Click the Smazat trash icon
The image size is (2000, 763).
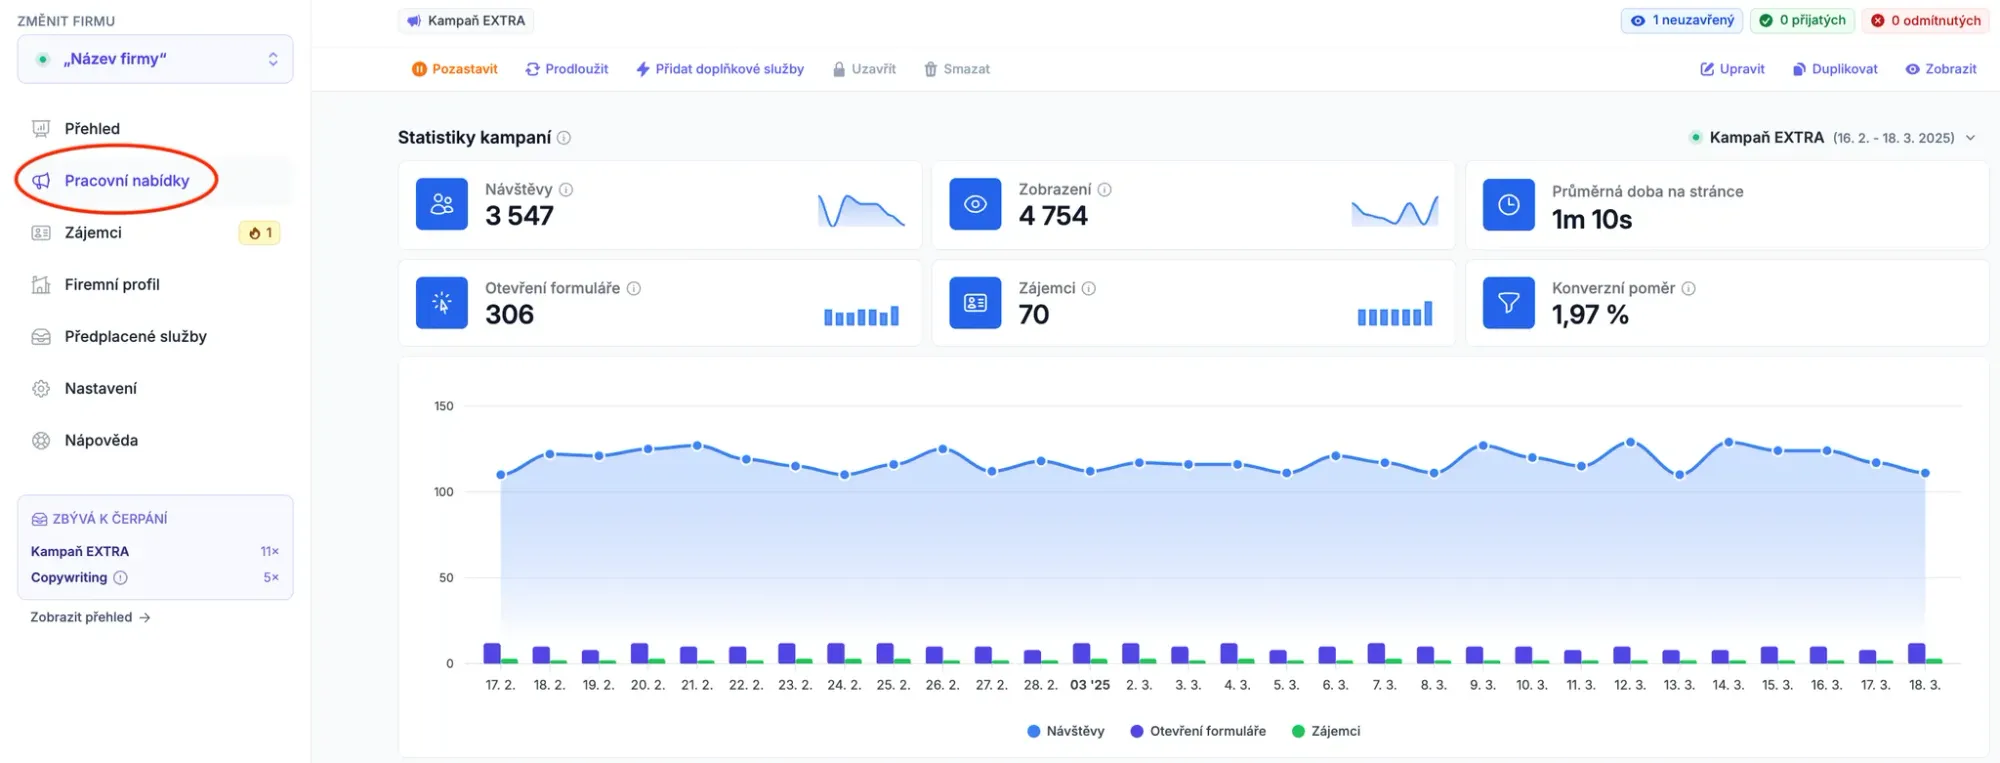pyautogui.click(x=930, y=69)
